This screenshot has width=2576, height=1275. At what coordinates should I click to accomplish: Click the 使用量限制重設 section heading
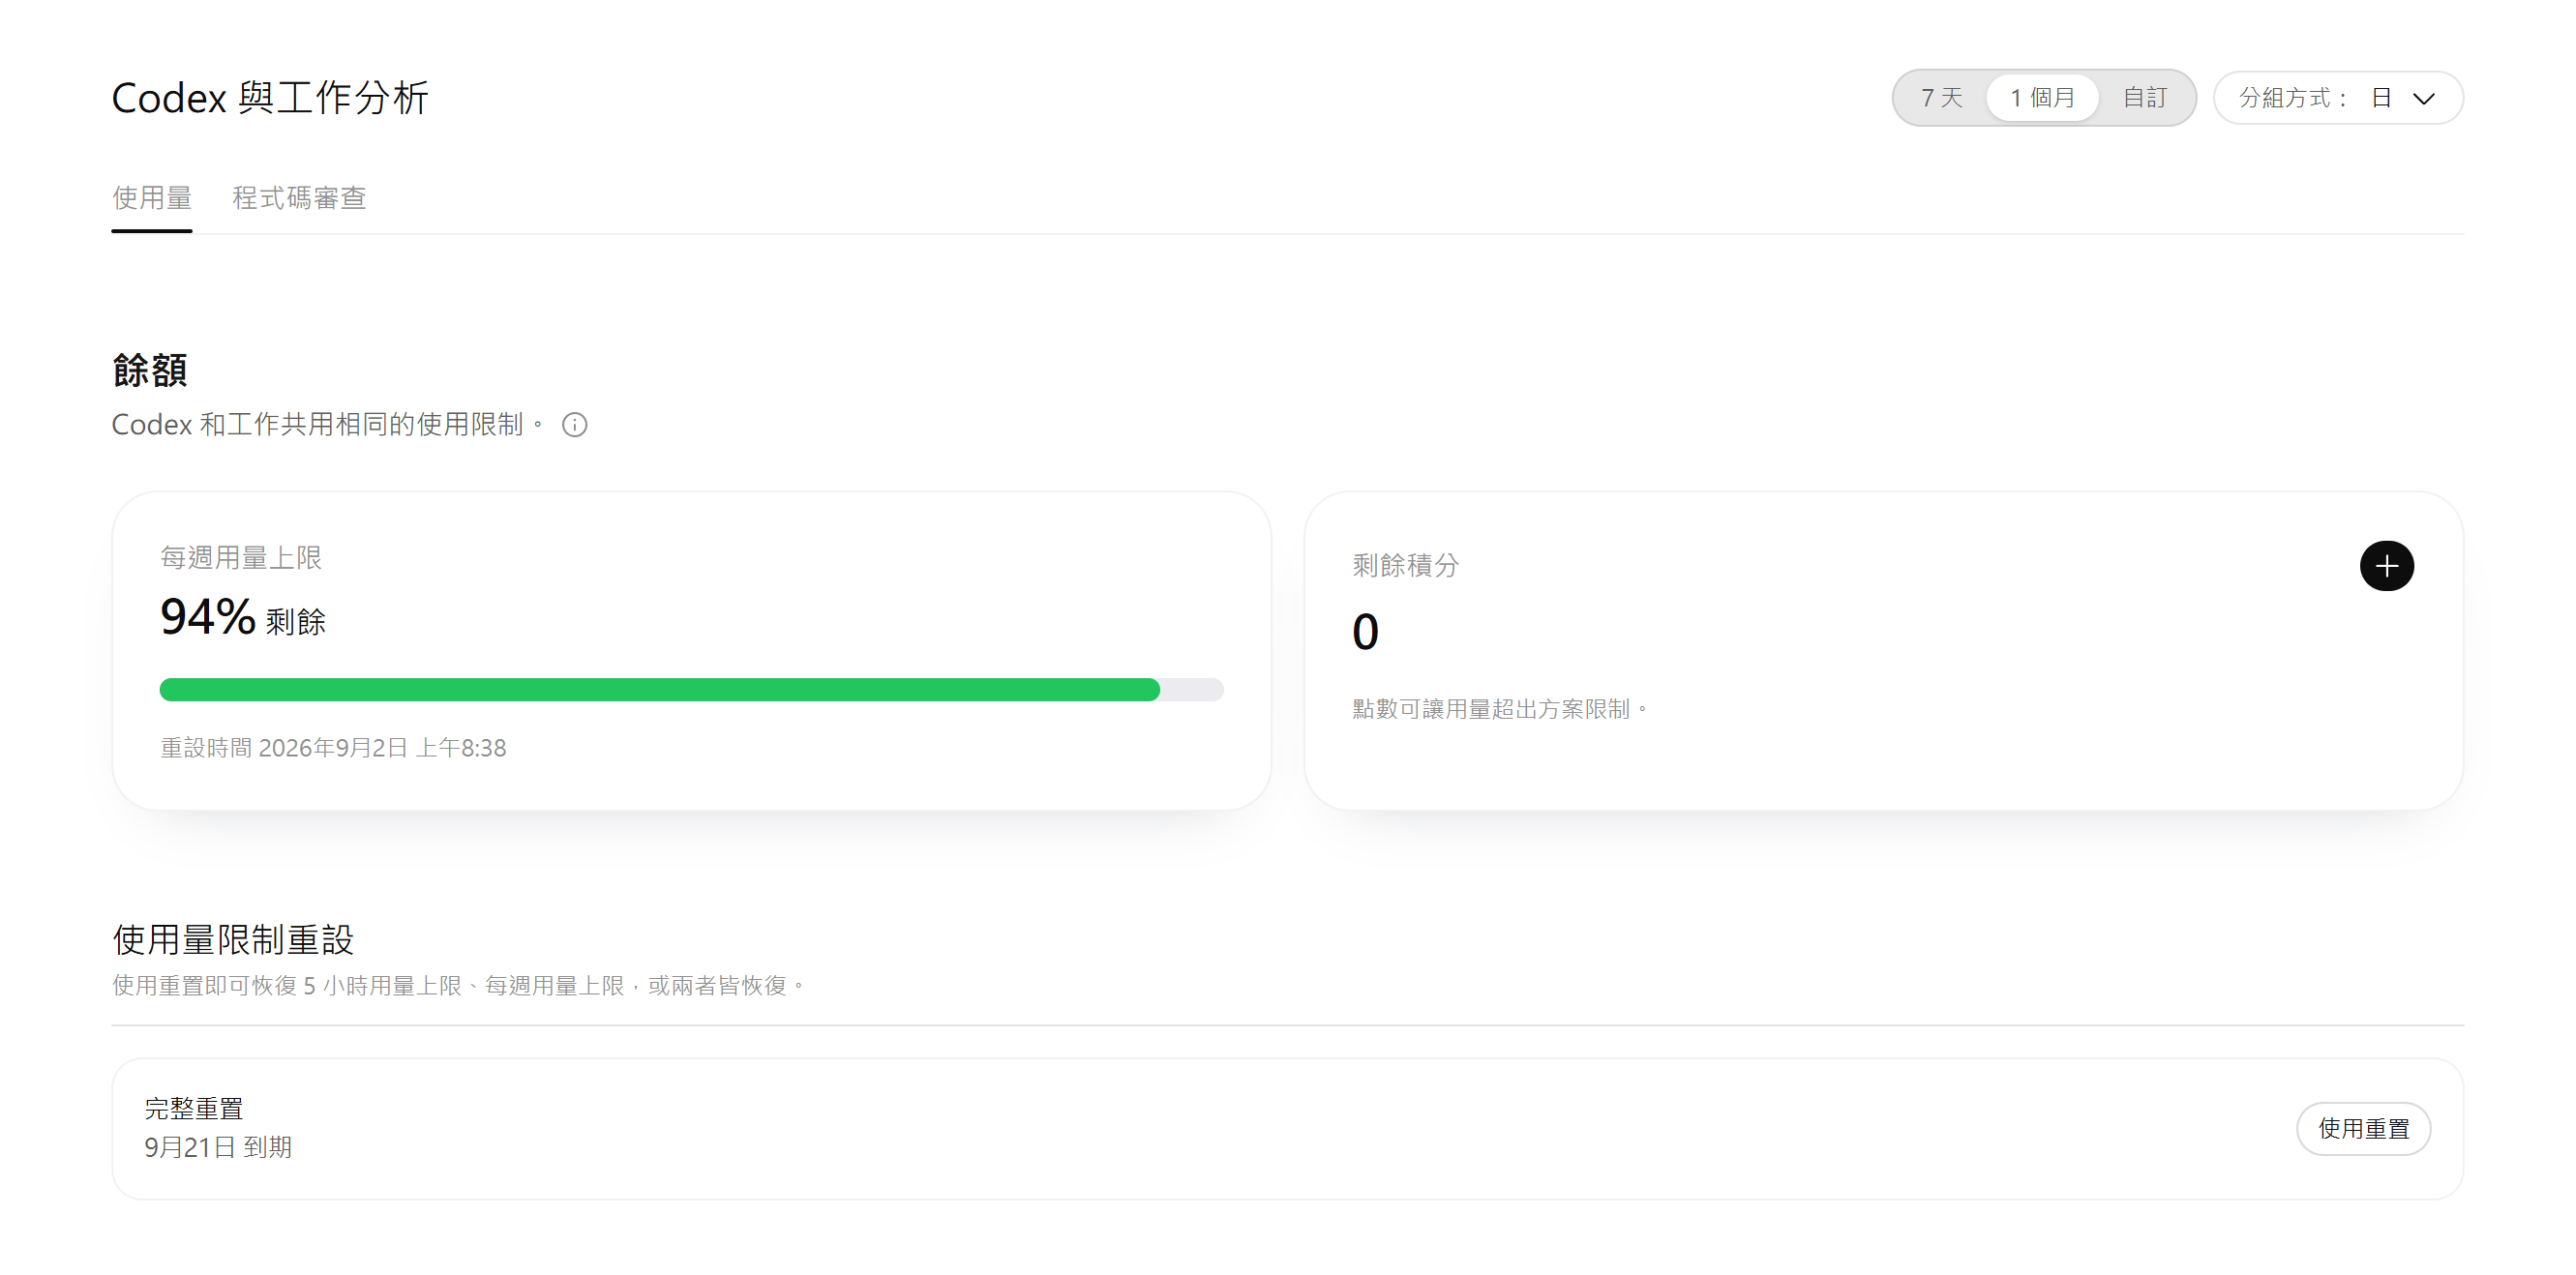(233, 939)
